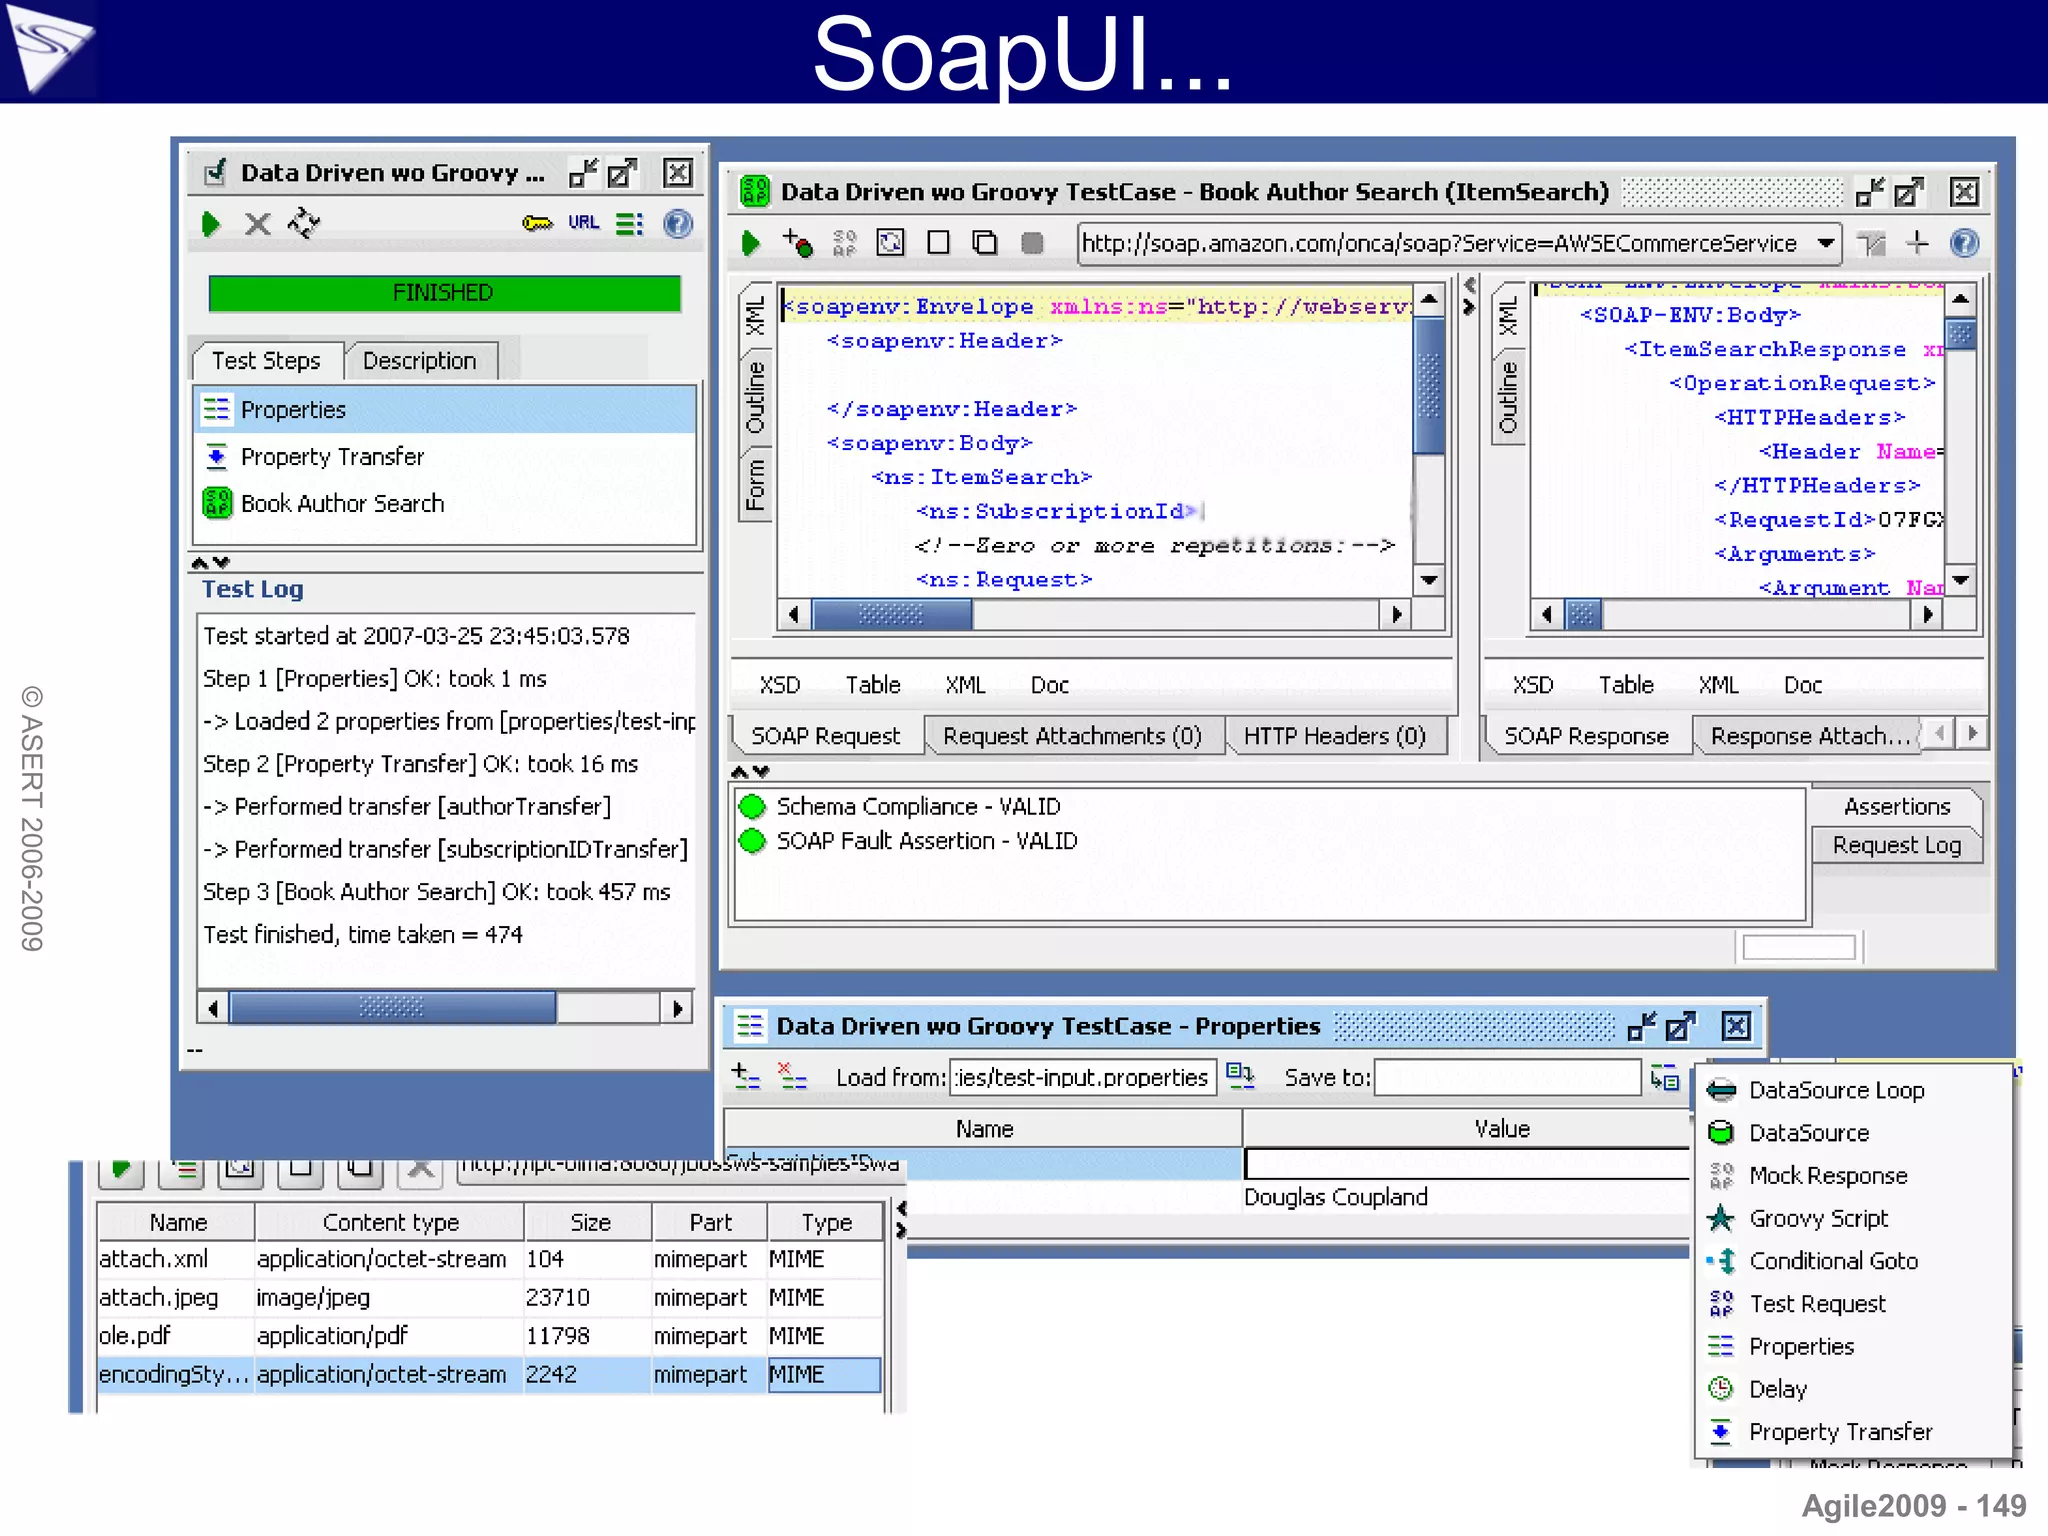Click the tab layout icon near endpoint
The height and width of the screenshot is (1536, 2048).
1871,243
